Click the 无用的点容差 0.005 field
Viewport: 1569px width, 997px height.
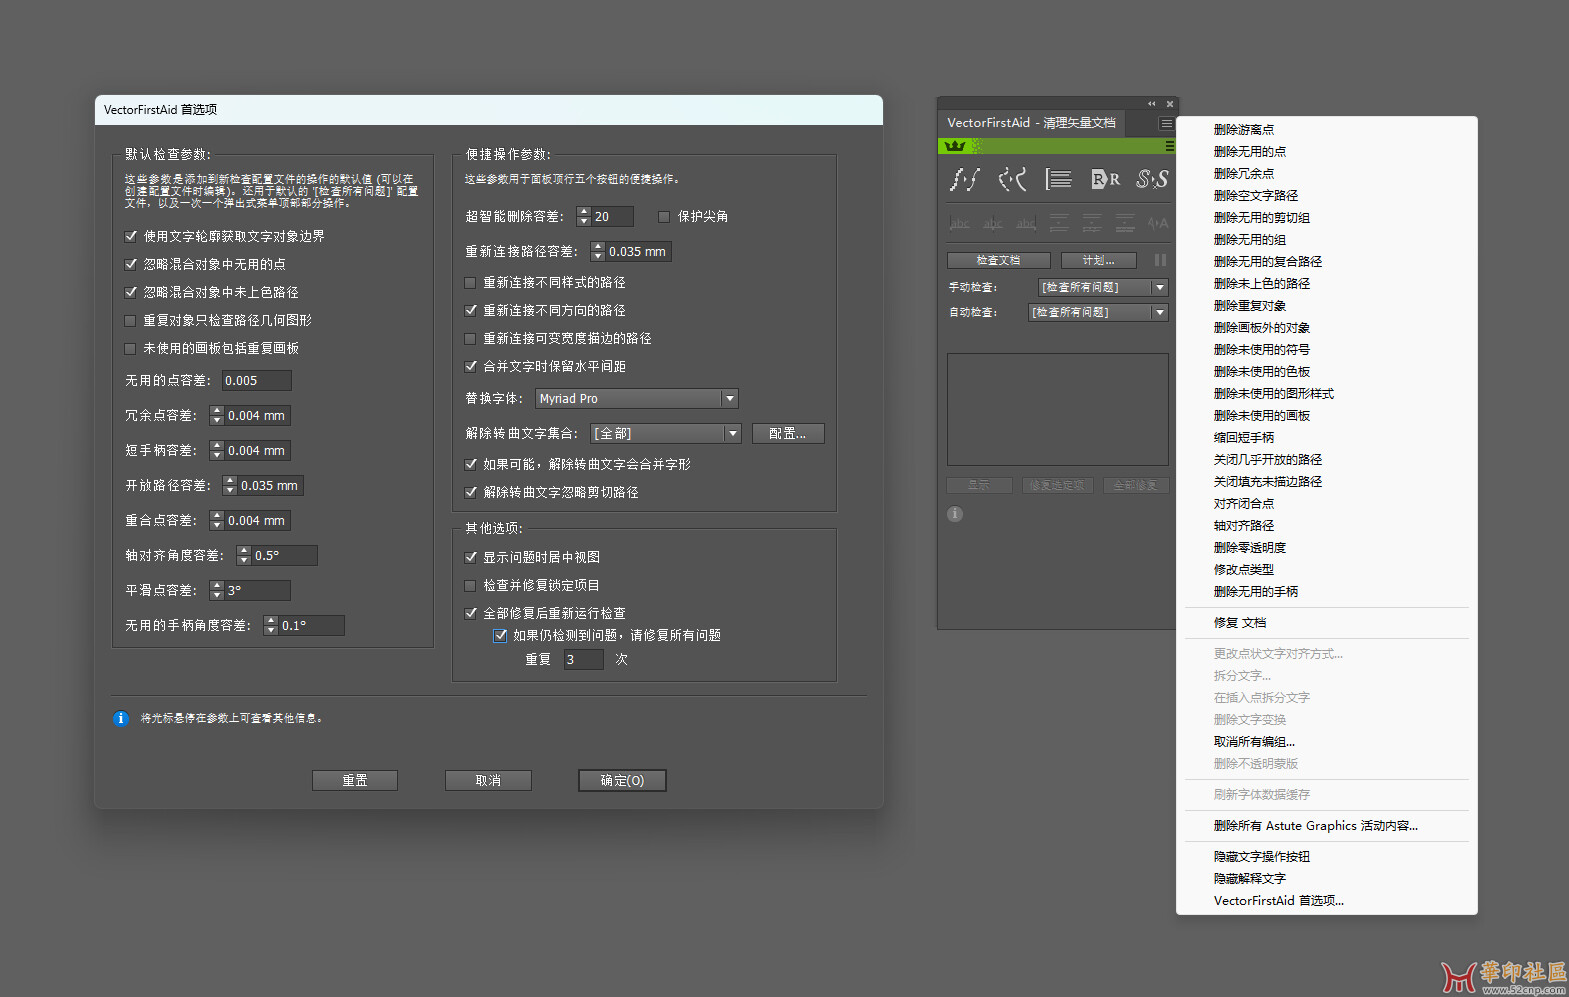(x=256, y=380)
